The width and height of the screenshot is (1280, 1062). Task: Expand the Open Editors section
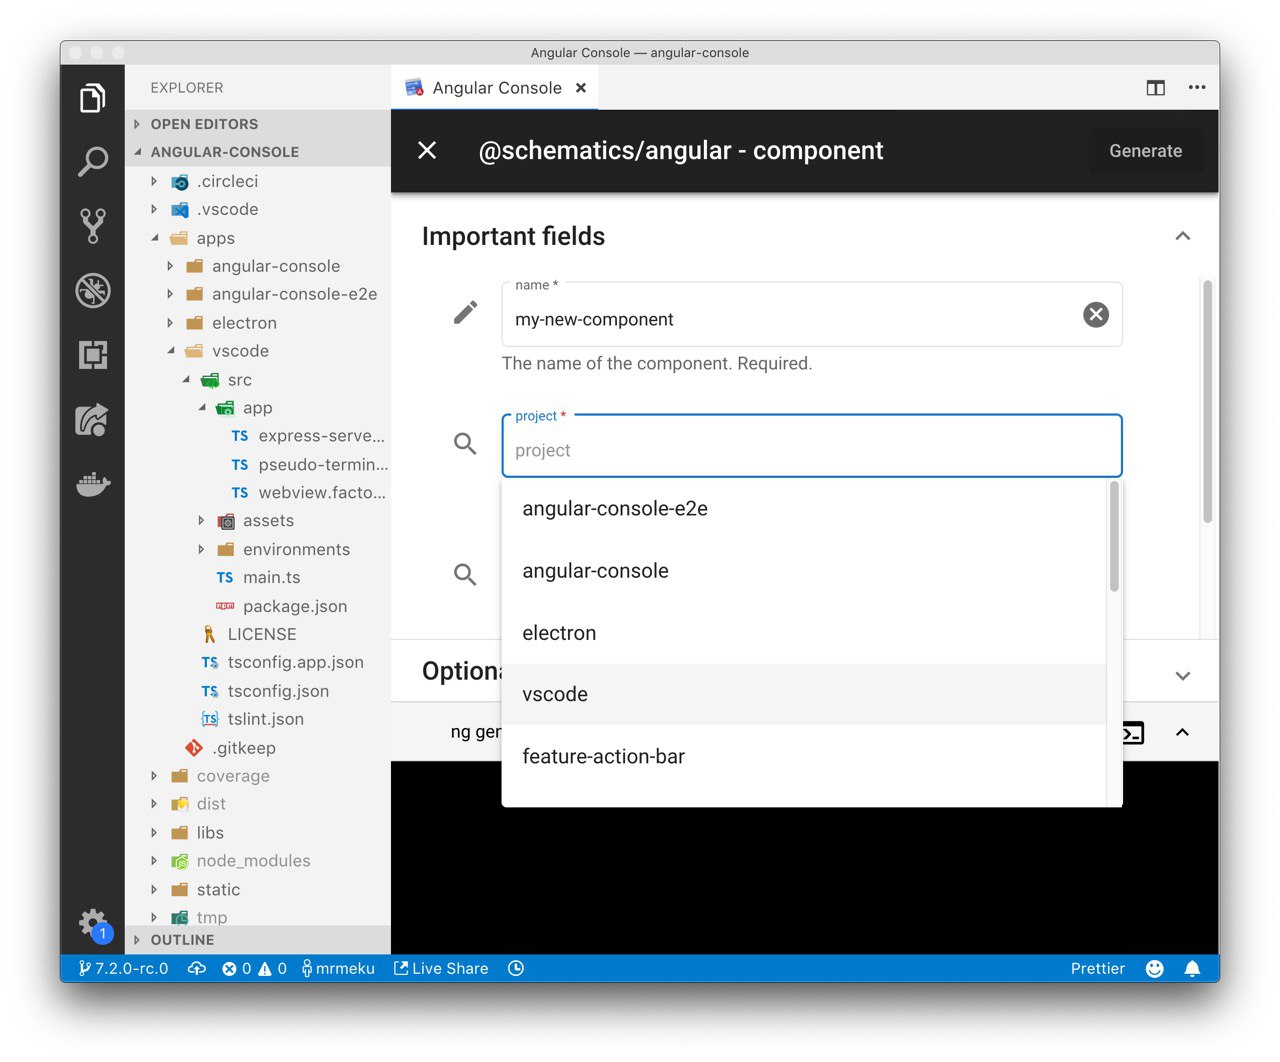coord(258,124)
